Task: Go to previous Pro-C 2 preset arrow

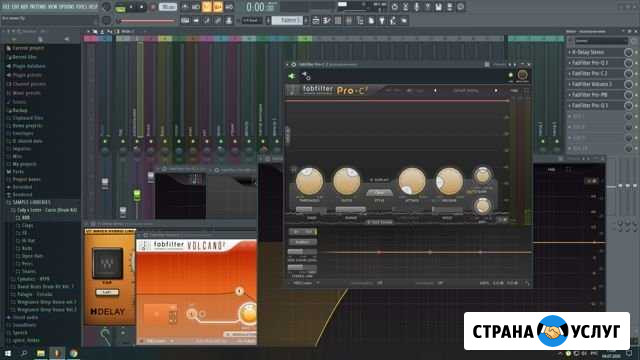Action: (435, 91)
